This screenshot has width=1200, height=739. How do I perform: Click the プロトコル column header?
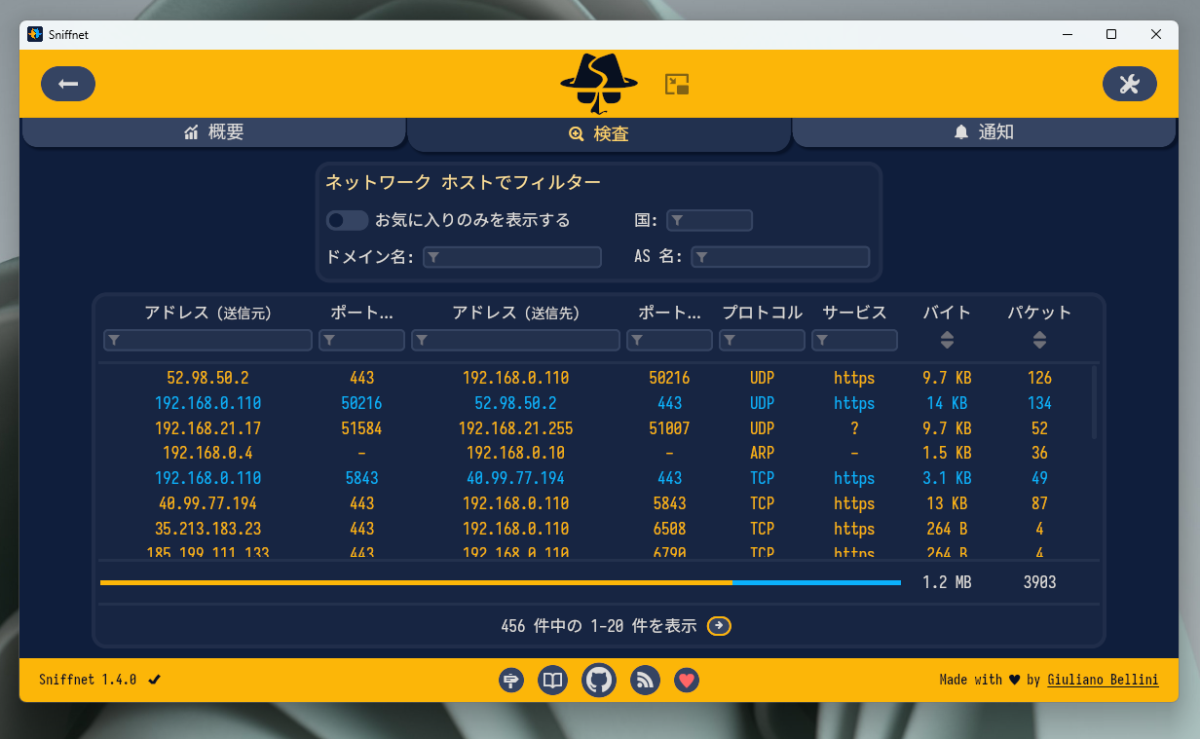pos(762,313)
